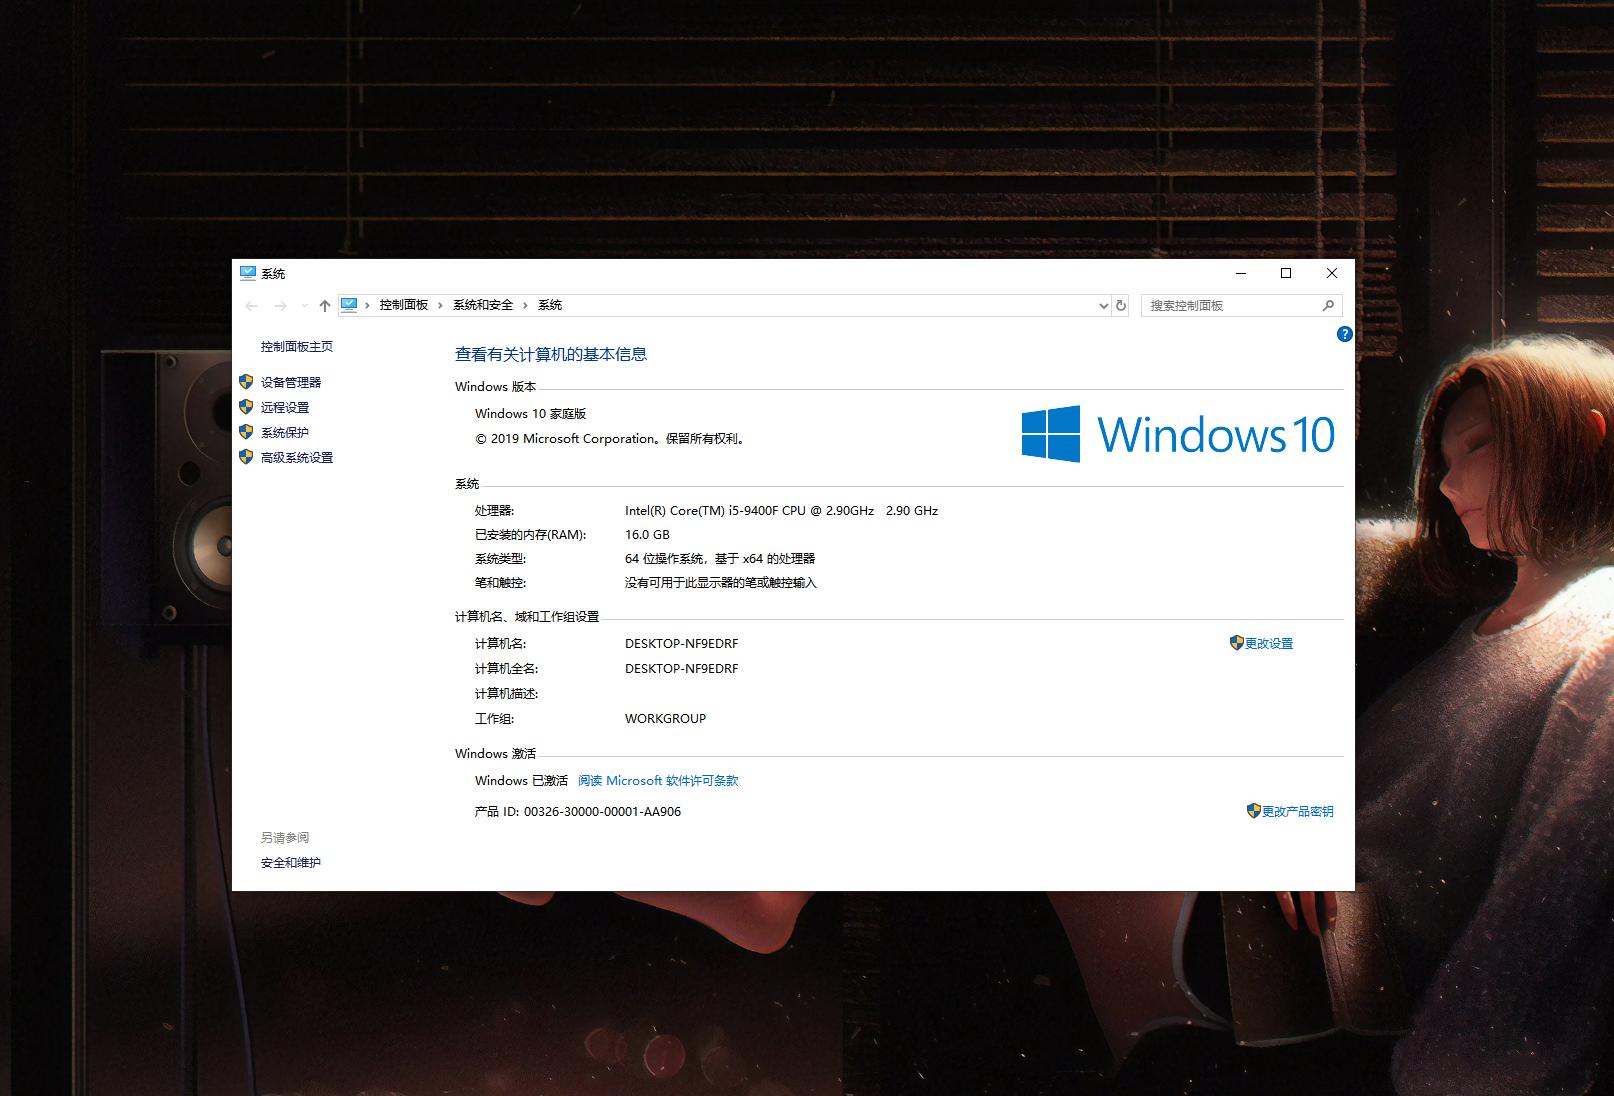Click shield icon next to 更改设置
The image size is (1614, 1096).
click(1237, 643)
